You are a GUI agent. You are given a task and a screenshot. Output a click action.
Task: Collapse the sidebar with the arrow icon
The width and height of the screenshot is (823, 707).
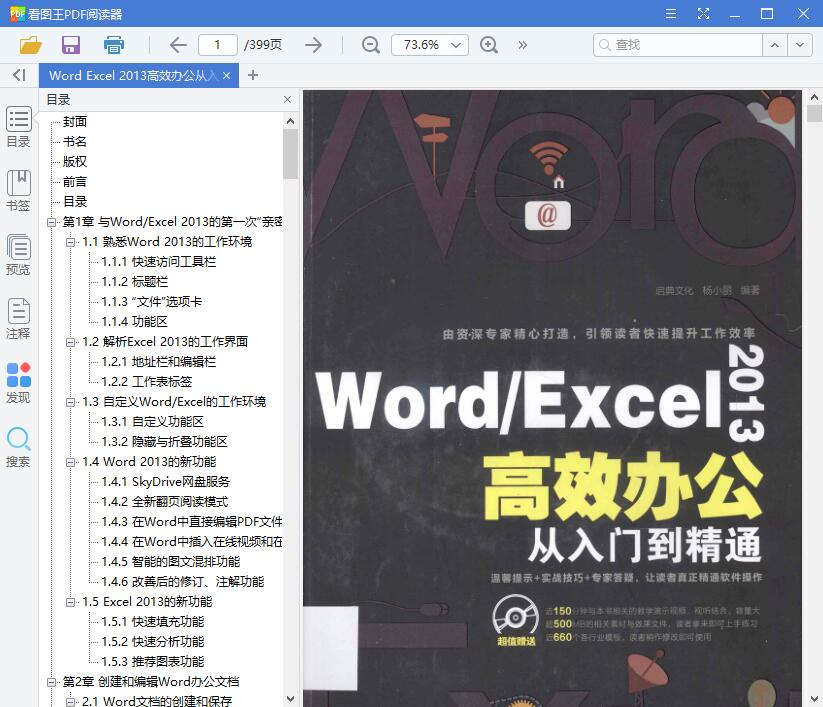19,75
